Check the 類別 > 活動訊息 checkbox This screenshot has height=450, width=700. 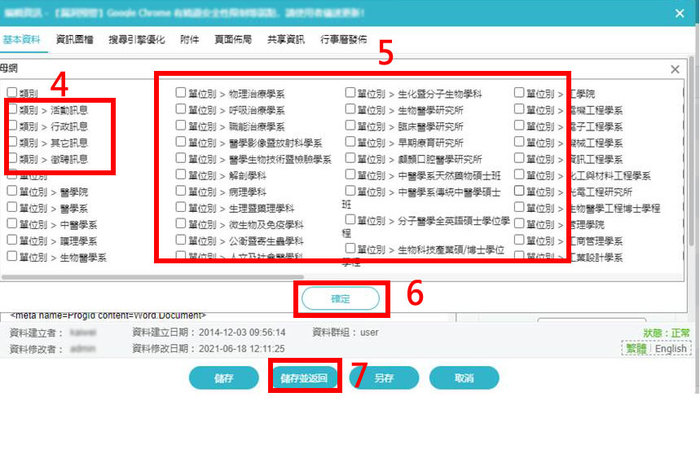click(11, 110)
